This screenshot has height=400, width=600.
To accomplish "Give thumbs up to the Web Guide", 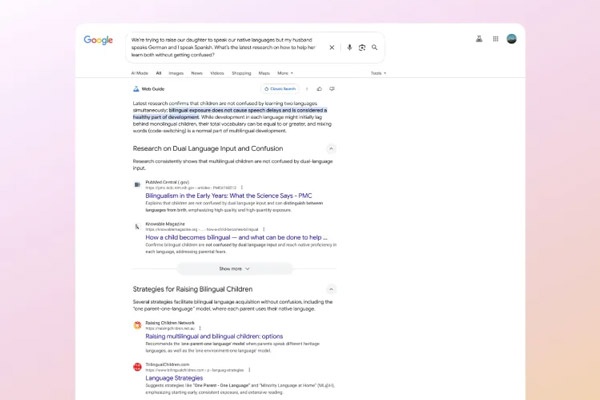I will pyautogui.click(x=319, y=89).
